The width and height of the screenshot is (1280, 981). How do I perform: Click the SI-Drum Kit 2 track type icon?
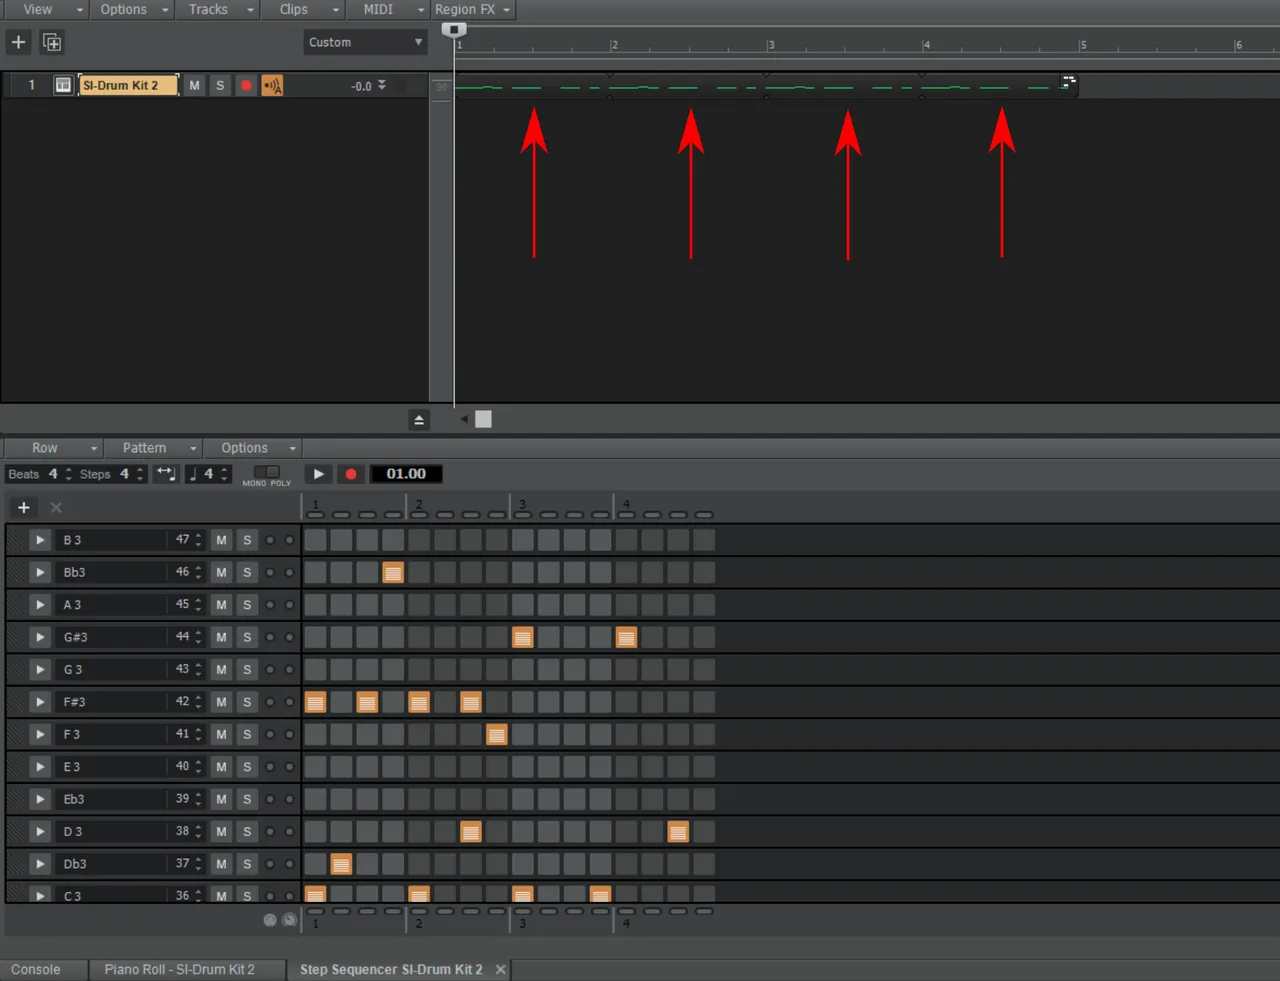[x=63, y=85]
